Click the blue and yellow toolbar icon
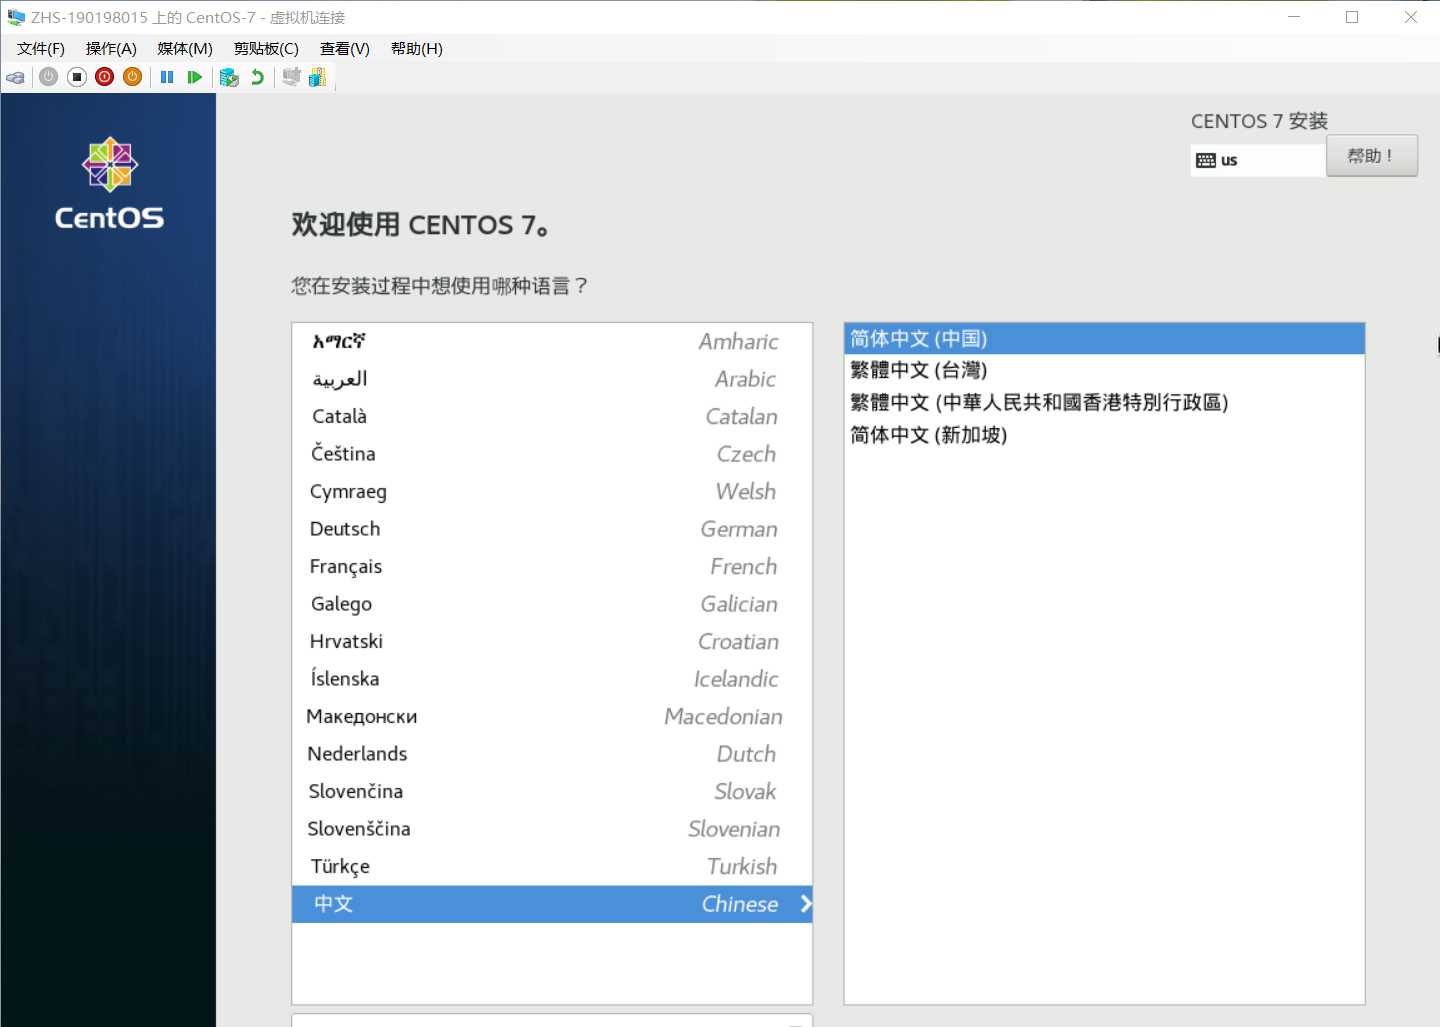The width and height of the screenshot is (1440, 1027). (318, 77)
